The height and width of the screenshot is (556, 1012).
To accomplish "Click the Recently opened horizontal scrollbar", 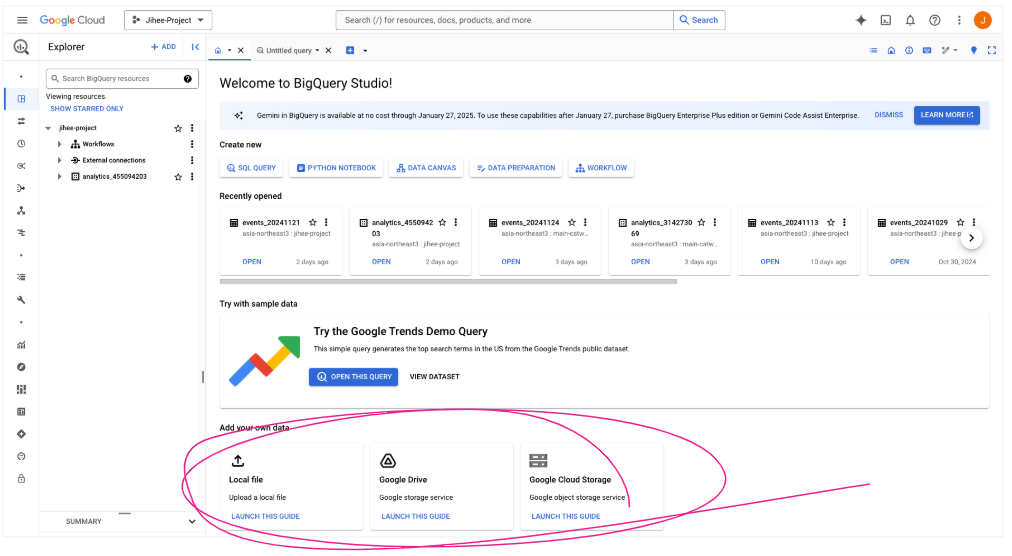I will [x=448, y=282].
